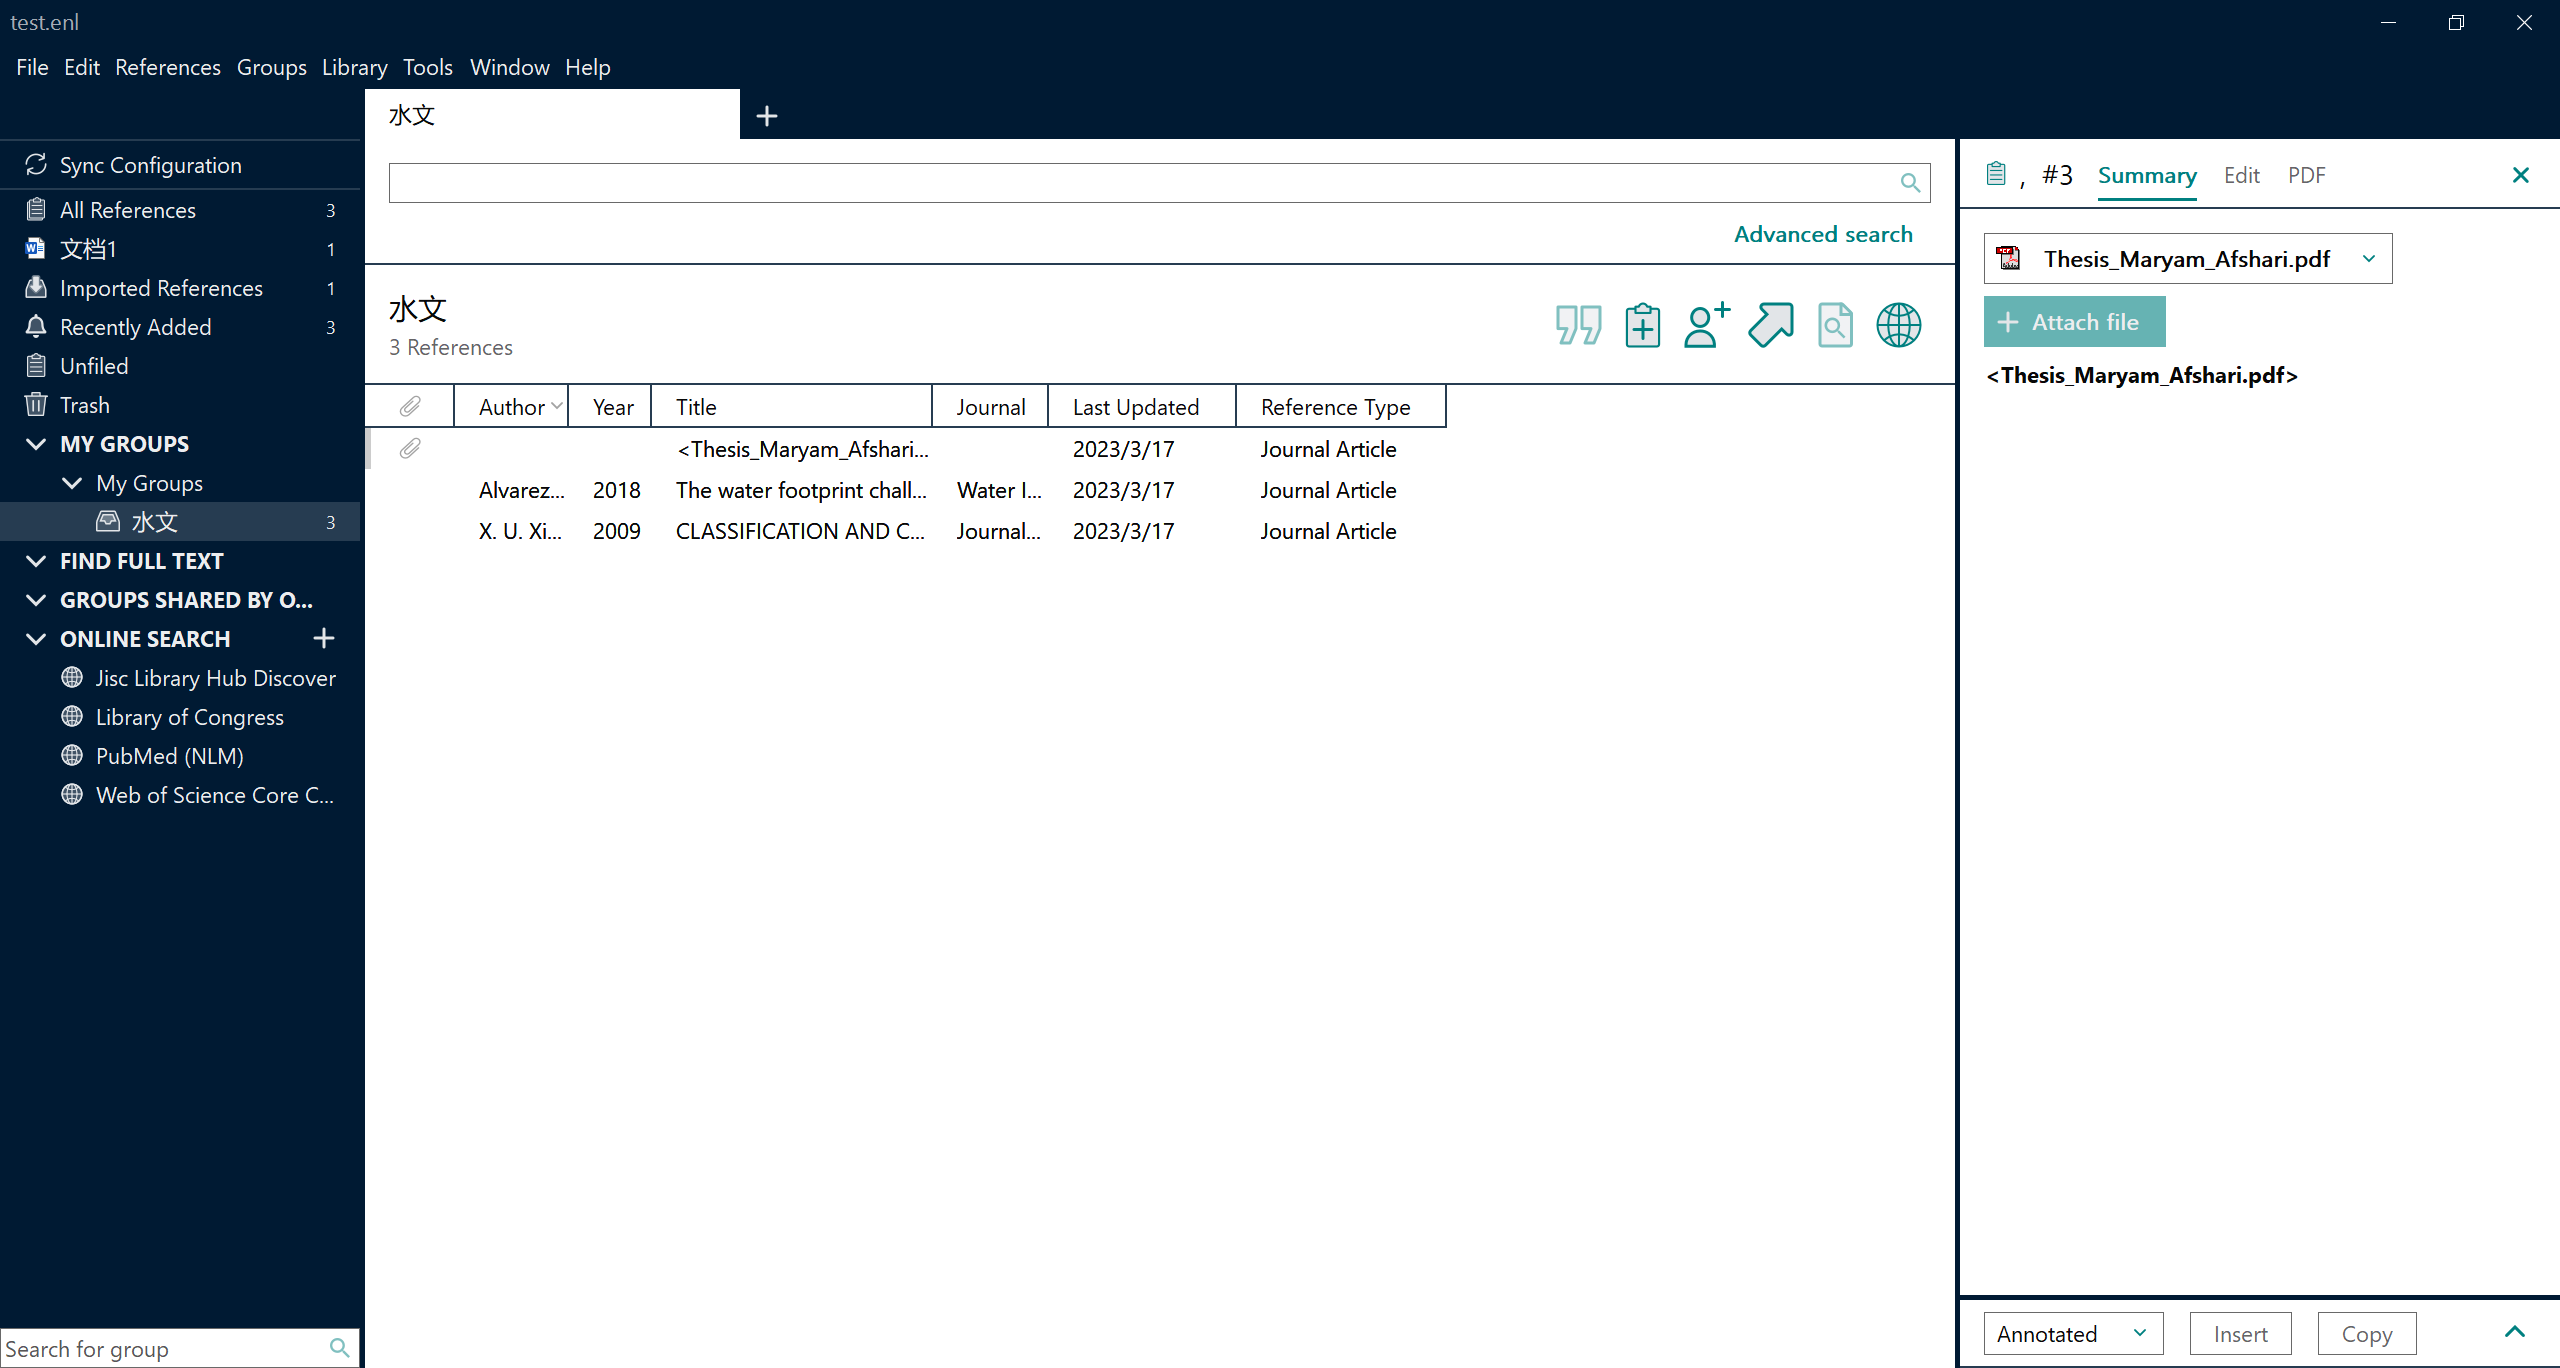
Task: Sort by the Reference Type column header
Action: (1340, 406)
